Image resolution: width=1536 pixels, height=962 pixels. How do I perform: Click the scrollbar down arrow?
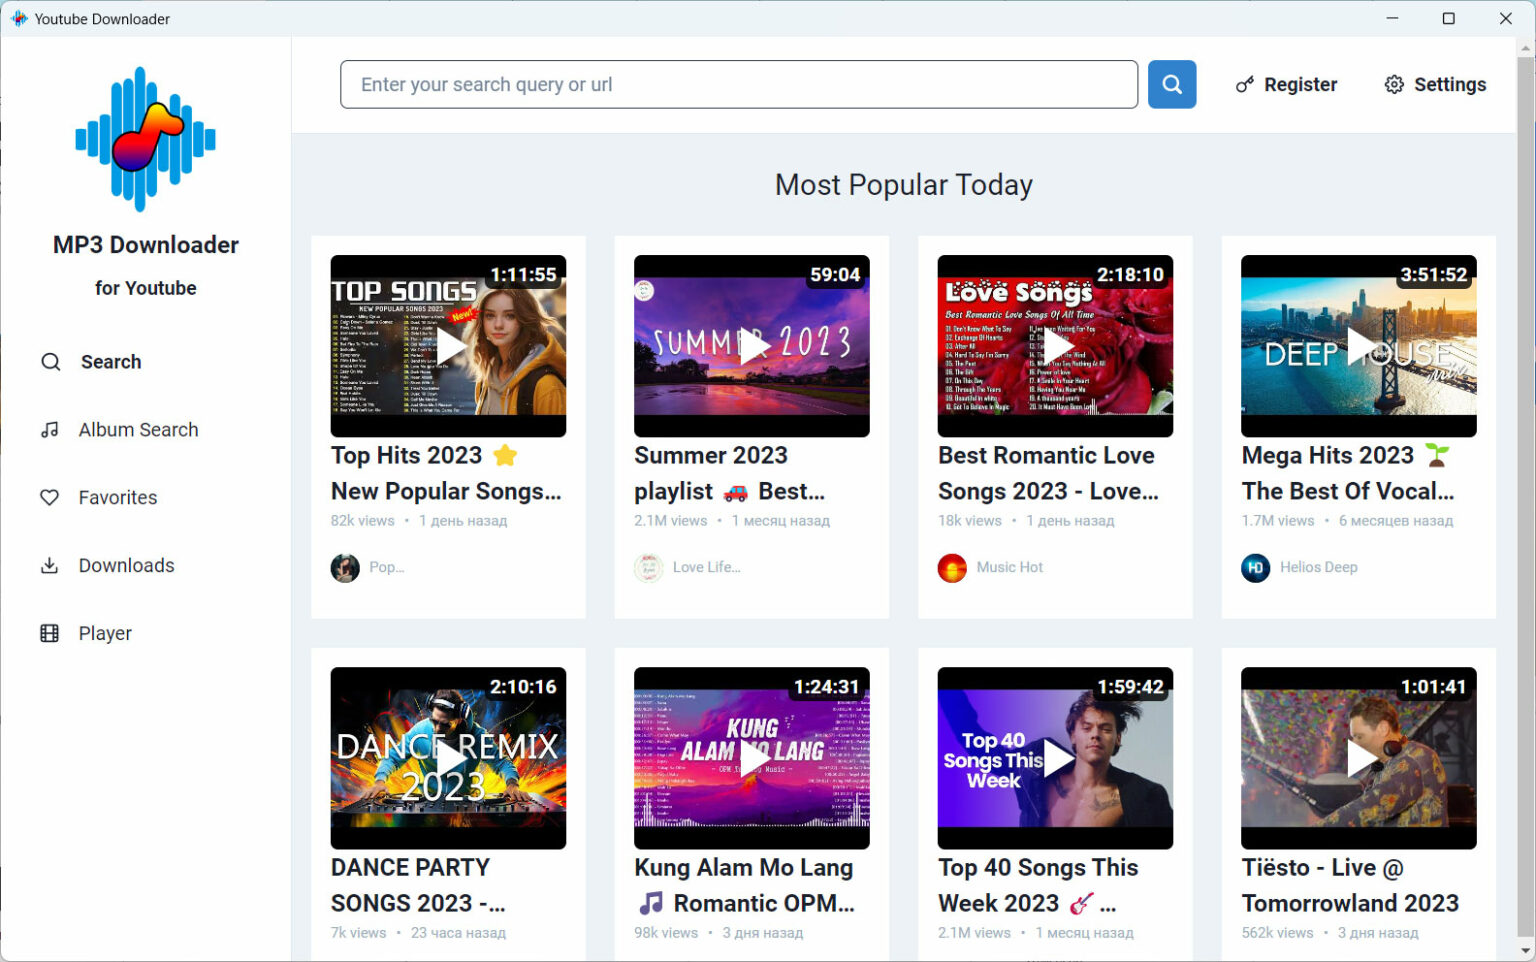pos(1525,951)
